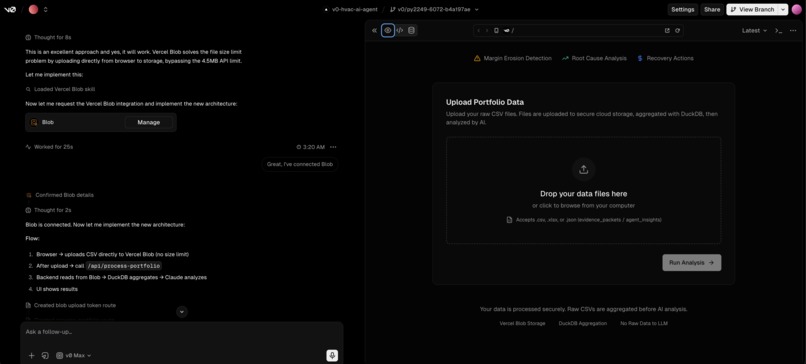806x364 pixels.
Task: Click DuckDB Aggregation footer text
Action: point(582,323)
